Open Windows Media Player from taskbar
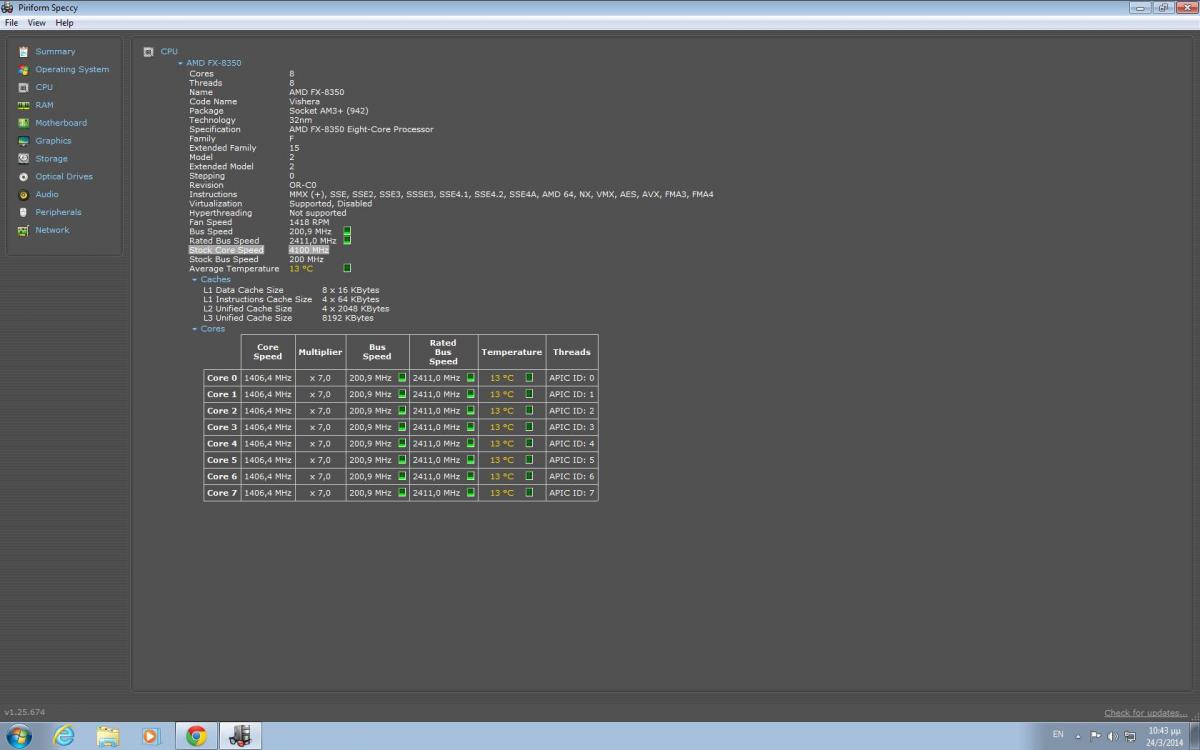The image size is (1200, 750). tap(151, 736)
